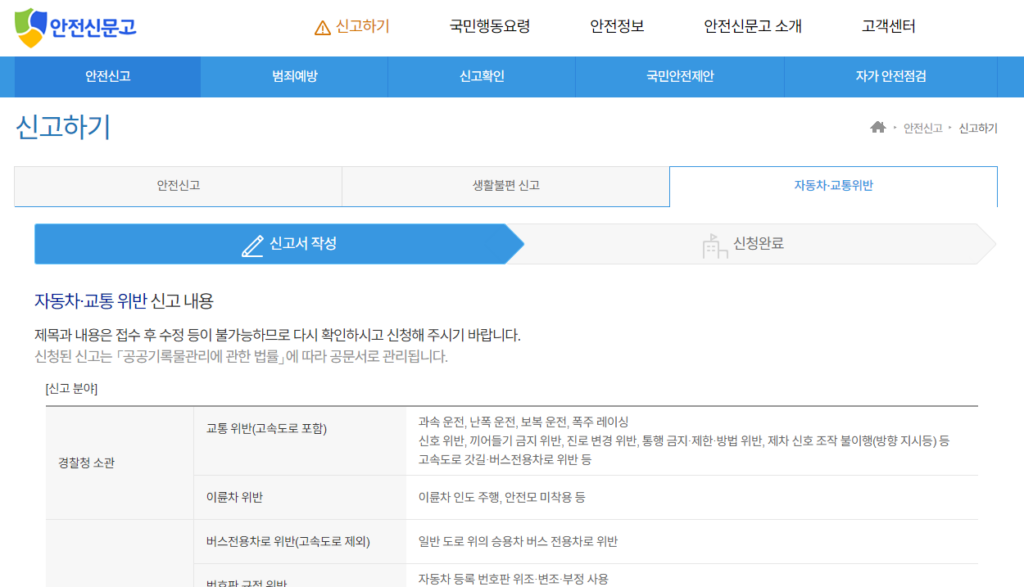Click the 신호 위반, 끼어들기 금지 위반 line
Image resolution: width=1024 pixels, height=587 pixels.
tap(684, 441)
